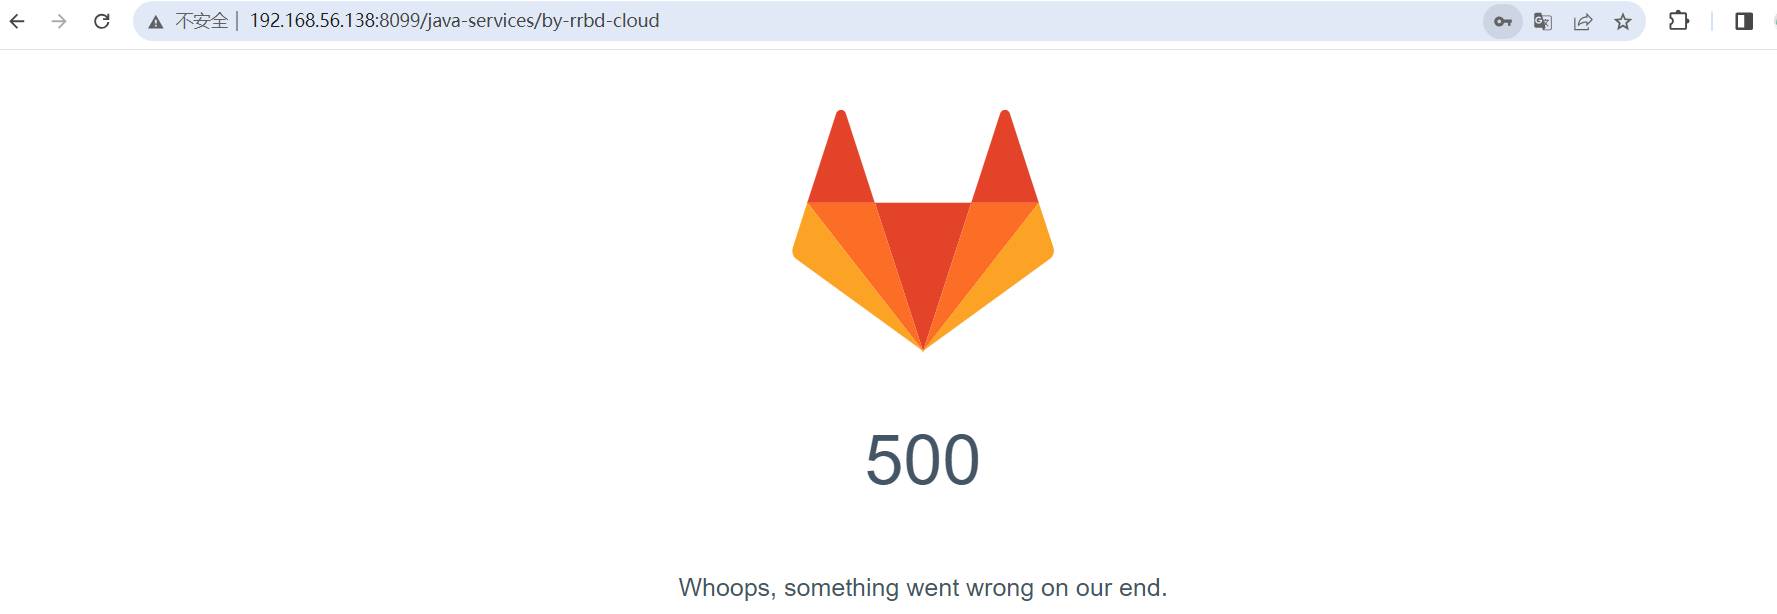Click the GitLab fox logo
The width and height of the screenshot is (1777, 614).
[923, 230]
